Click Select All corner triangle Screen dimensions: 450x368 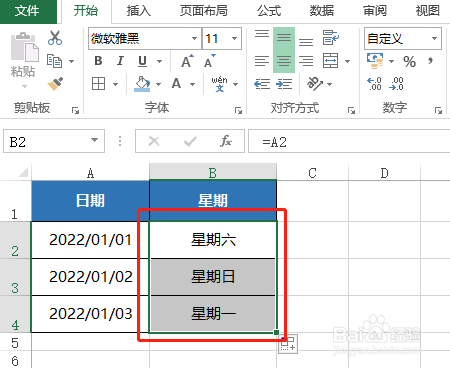[x=23, y=172]
